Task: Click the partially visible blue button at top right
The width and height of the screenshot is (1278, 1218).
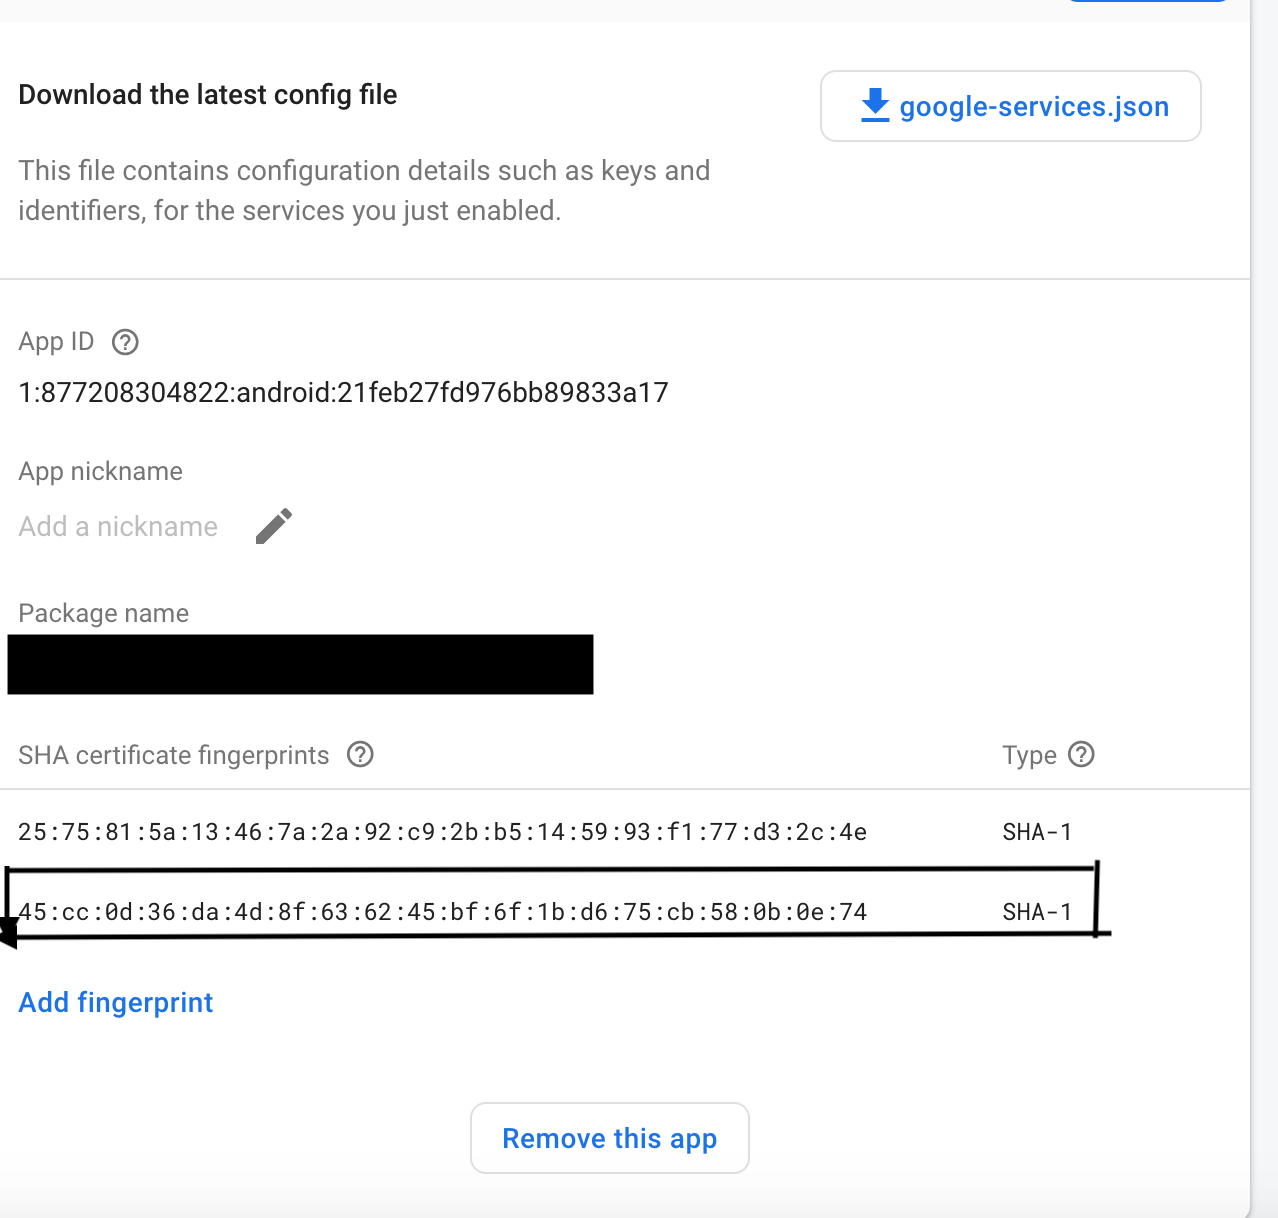Action: (x=1147, y=3)
